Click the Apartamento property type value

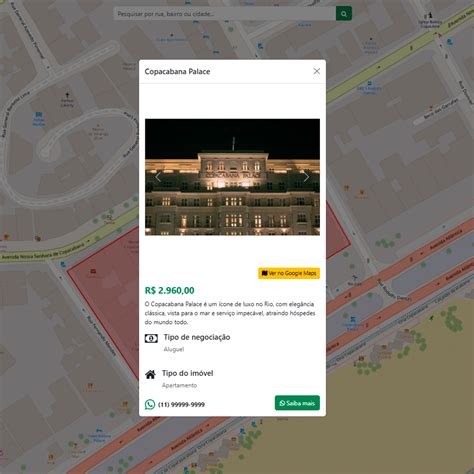(x=179, y=385)
